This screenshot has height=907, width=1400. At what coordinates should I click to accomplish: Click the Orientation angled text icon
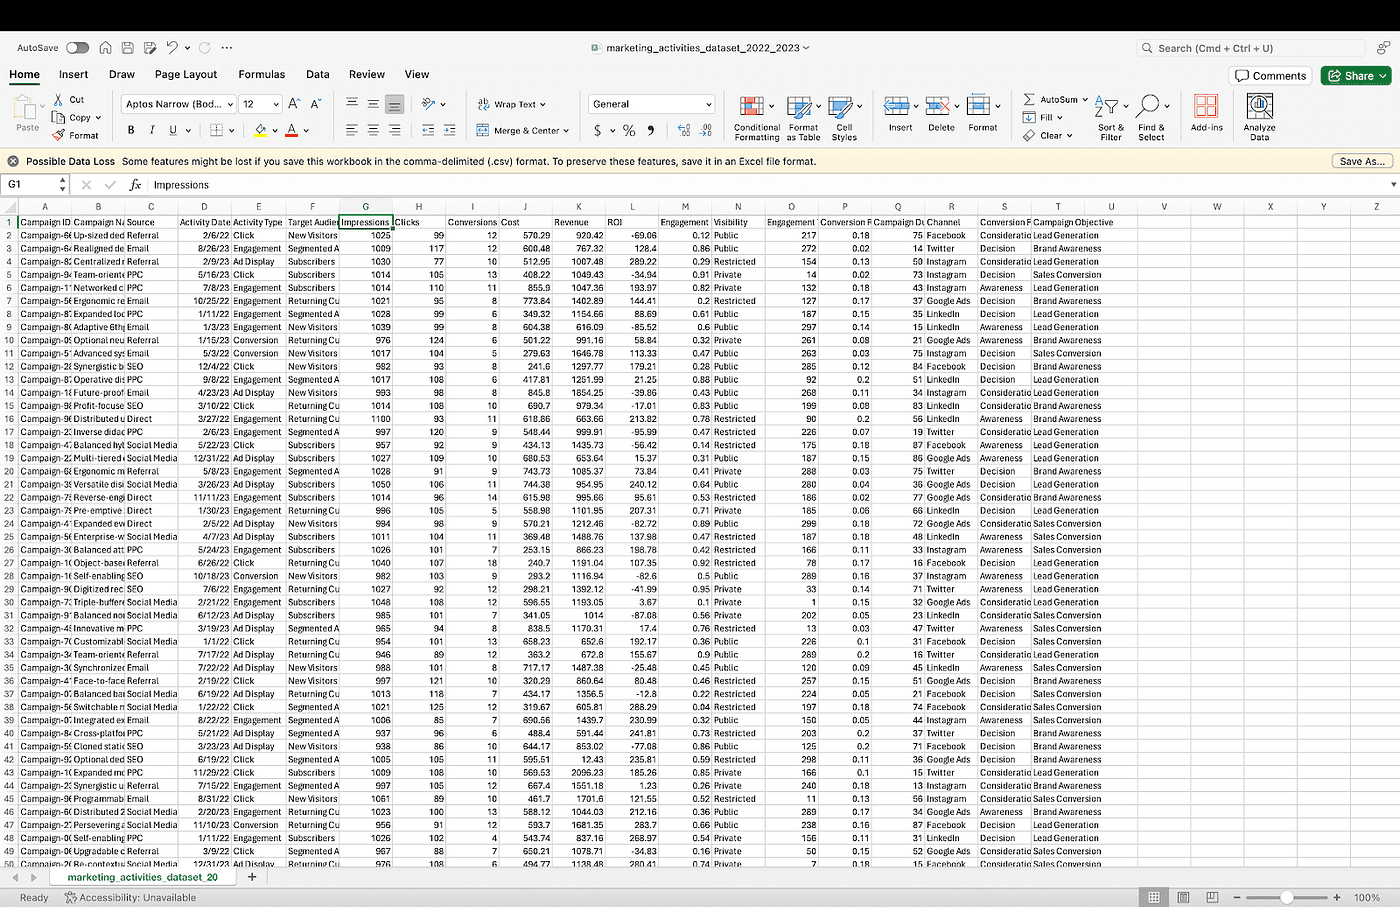[429, 104]
